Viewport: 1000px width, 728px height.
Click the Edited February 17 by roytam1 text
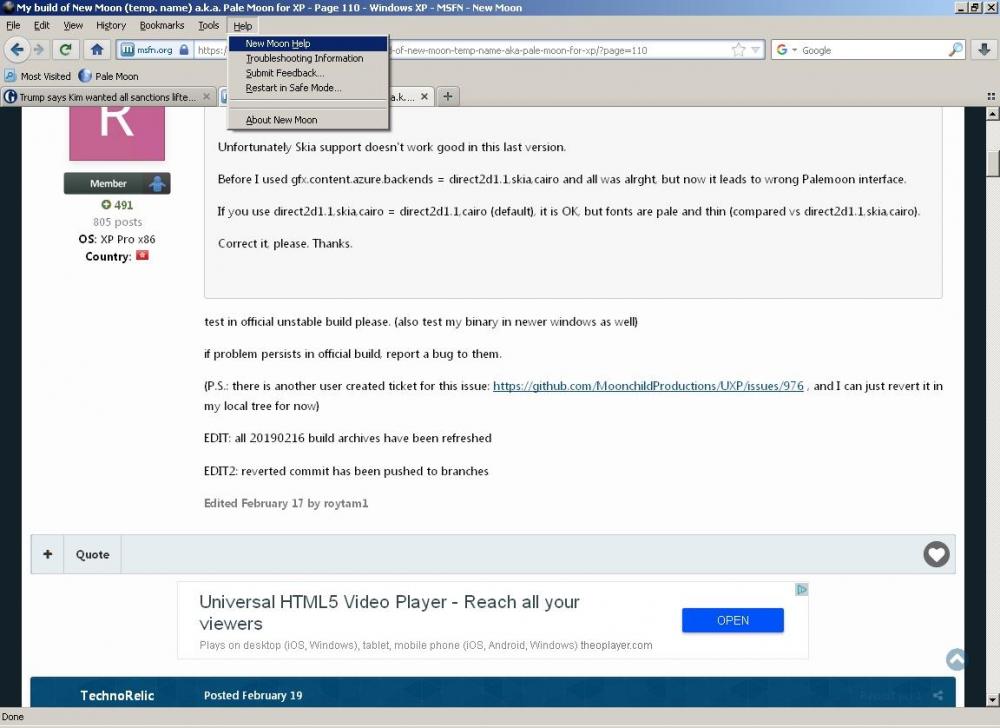click(x=286, y=503)
